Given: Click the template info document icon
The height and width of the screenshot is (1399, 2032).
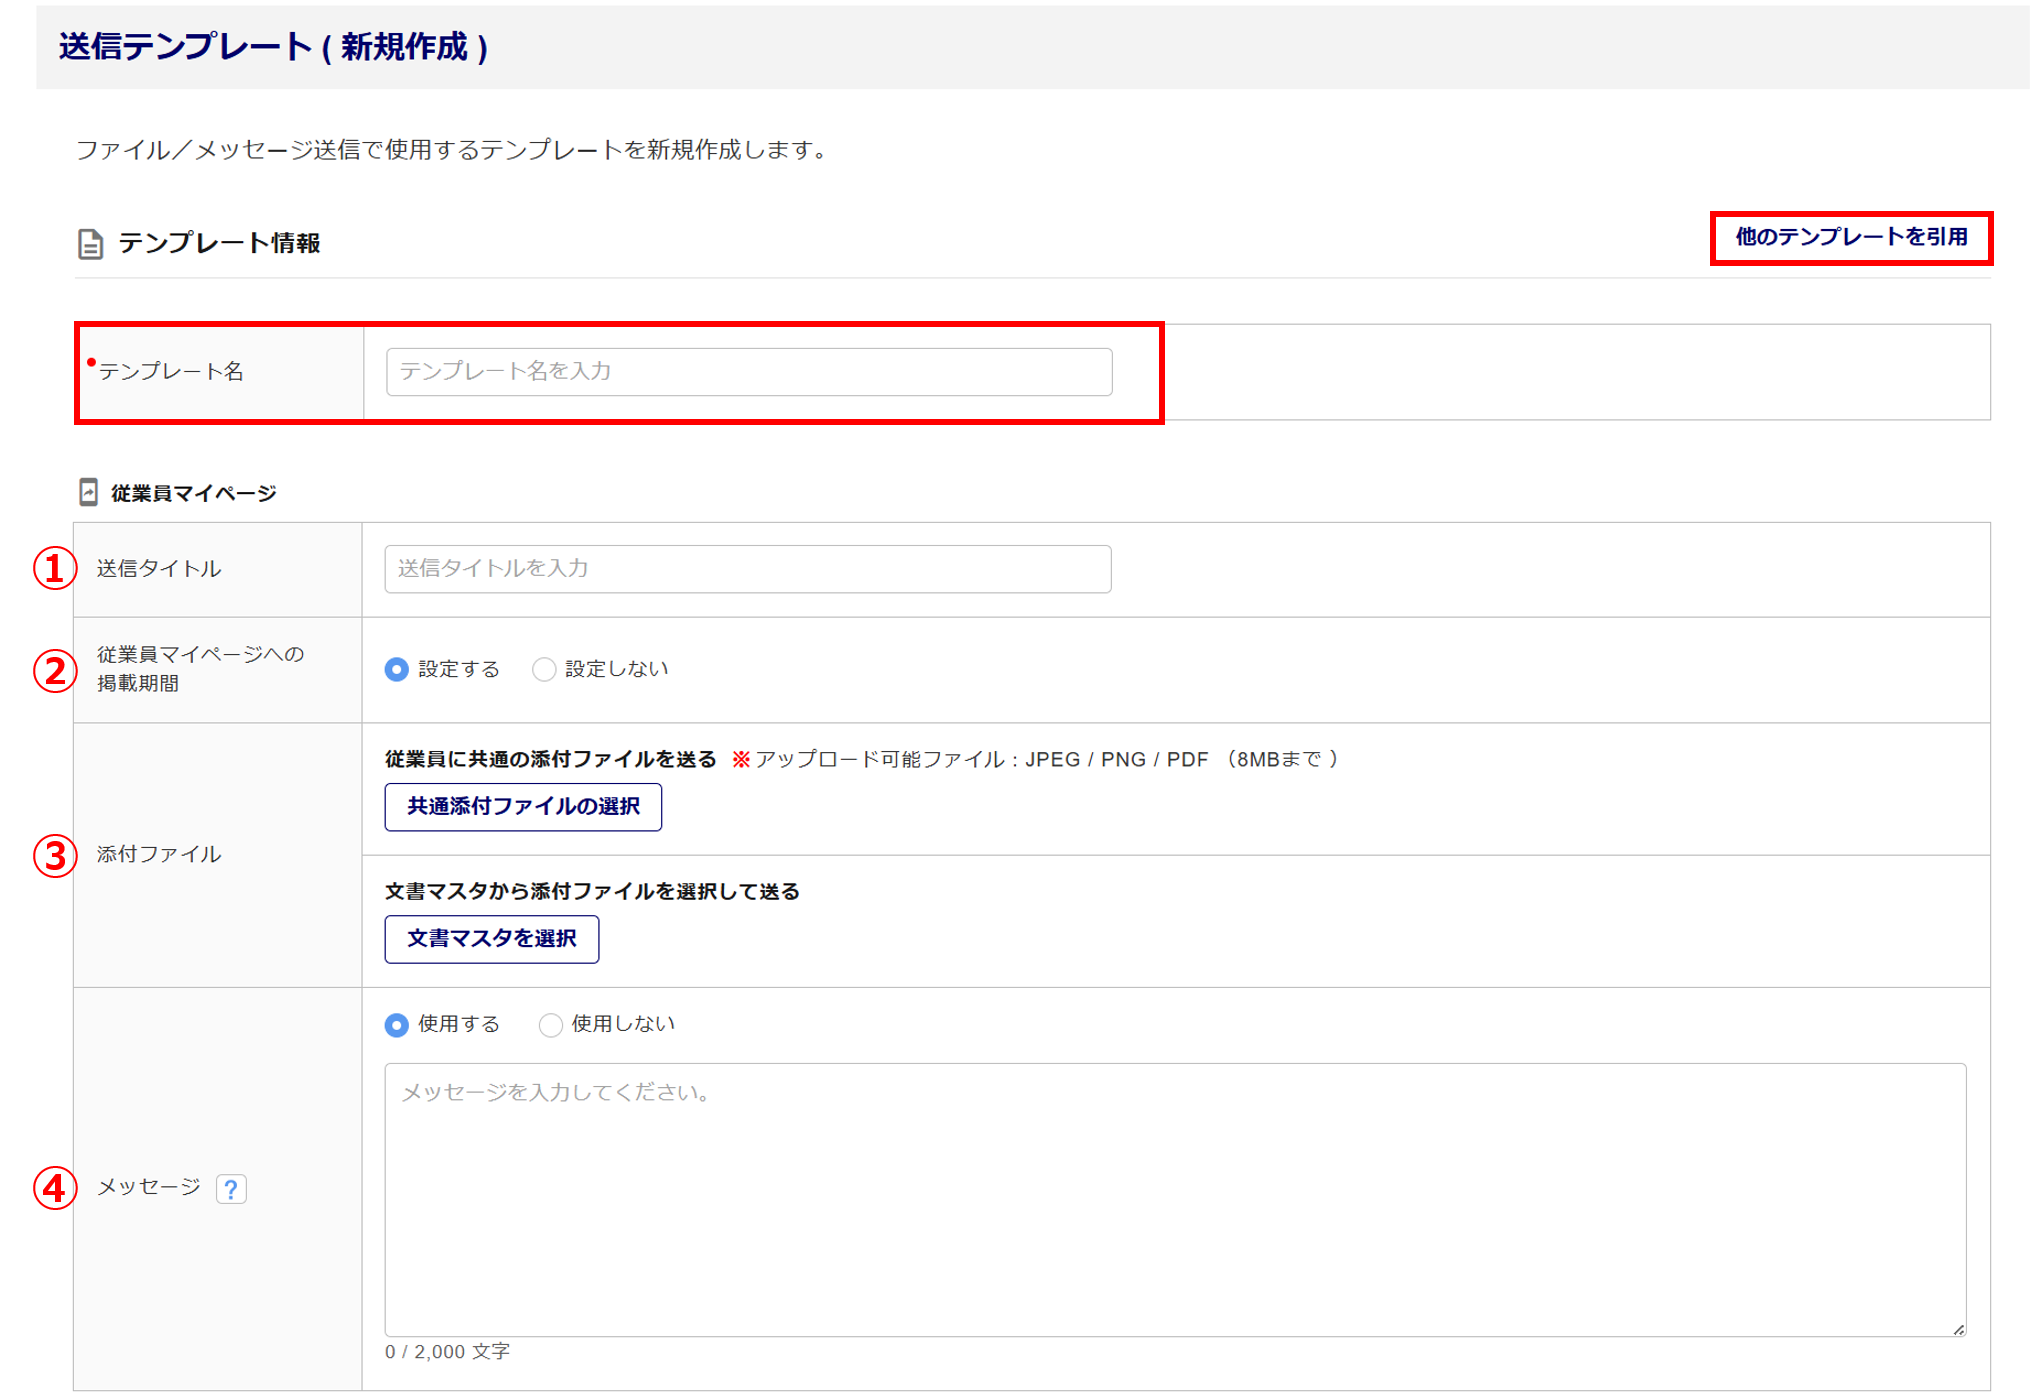Looking at the screenshot, I should click(x=90, y=244).
